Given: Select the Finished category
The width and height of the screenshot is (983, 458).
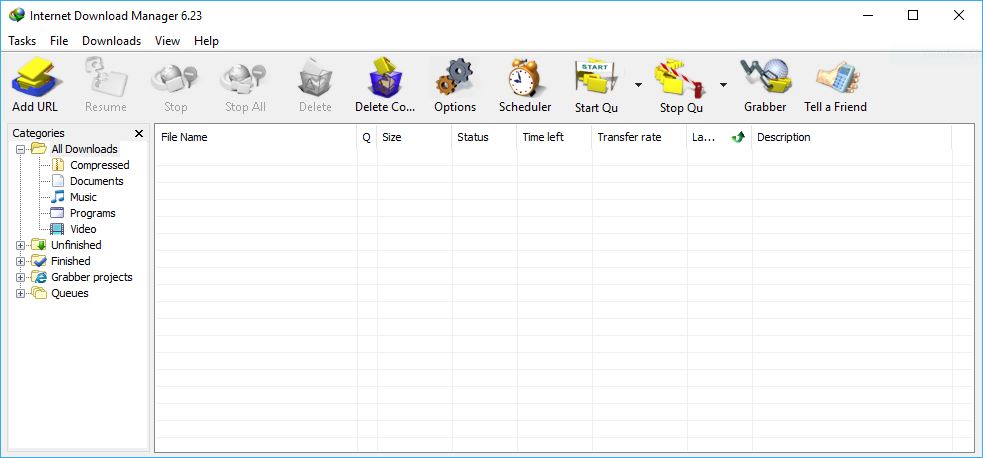Looking at the screenshot, I should tap(71, 261).
